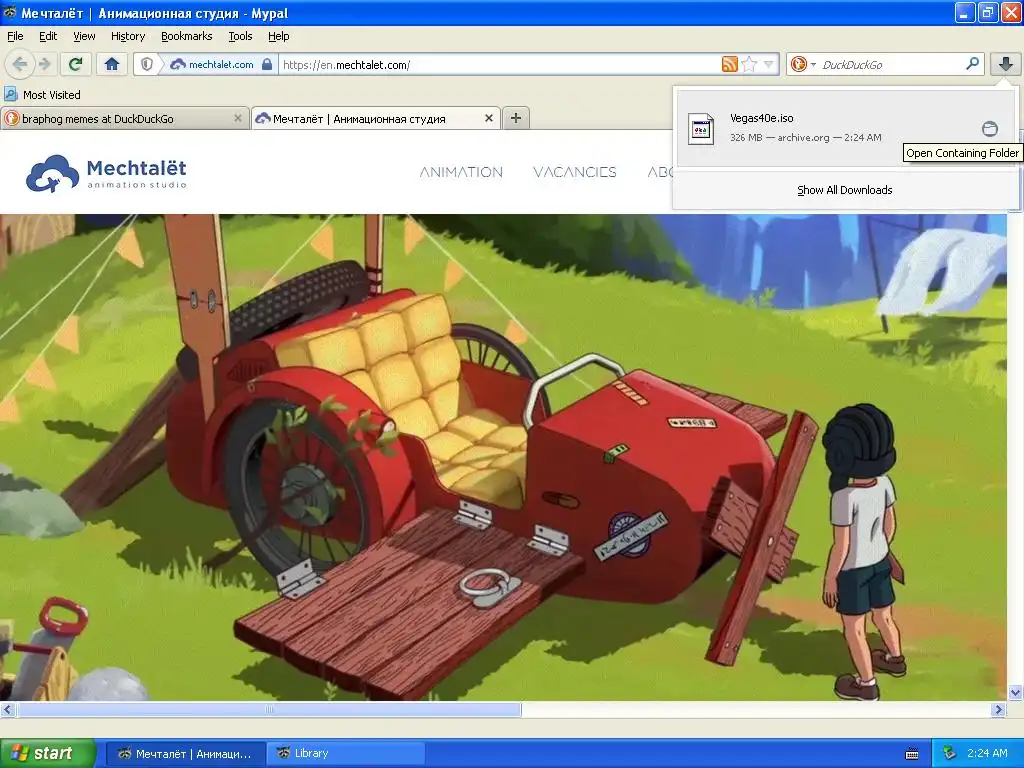
Task: Click the horizontal scrollbar thumb
Action: coord(269,709)
